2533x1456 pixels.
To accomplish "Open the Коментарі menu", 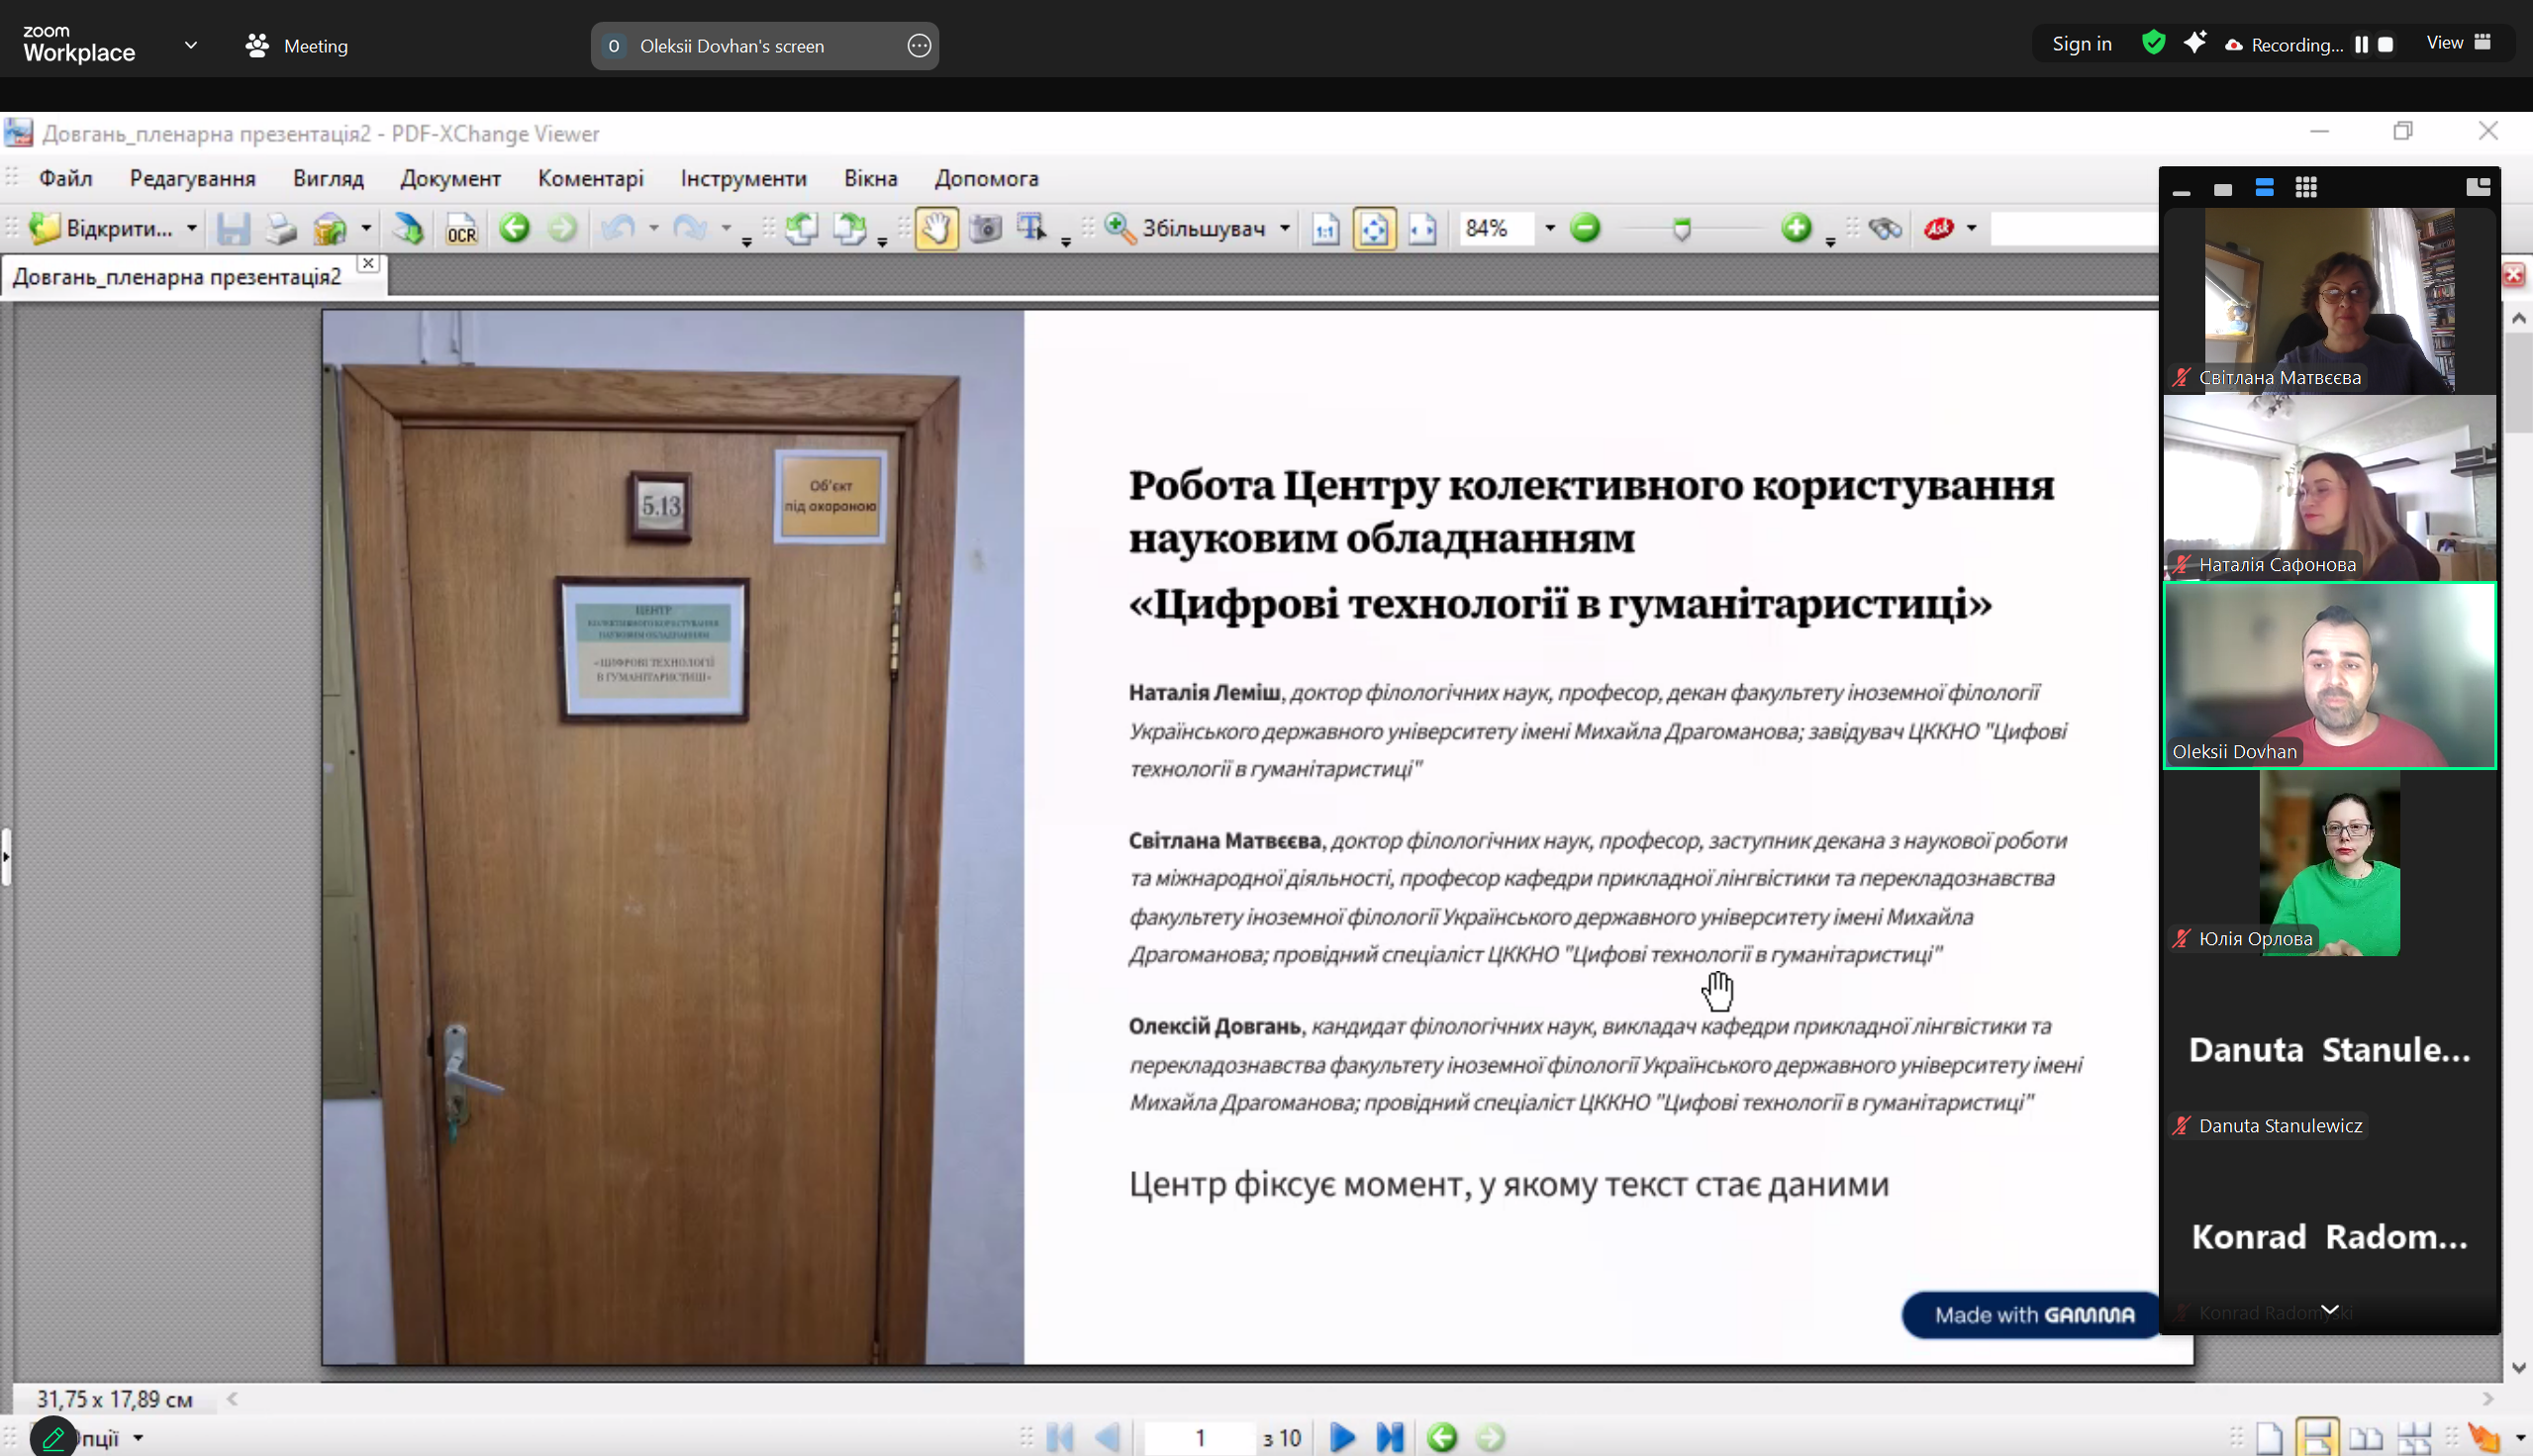I will point(590,178).
